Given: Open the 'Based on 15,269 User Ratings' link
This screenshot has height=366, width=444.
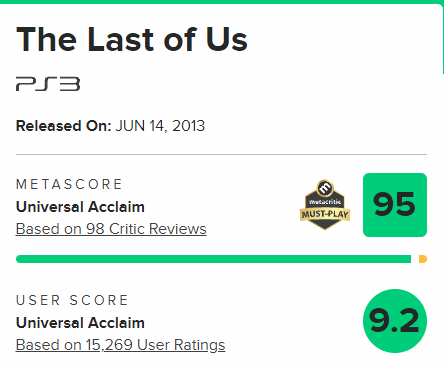Looking at the screenshot, I should [120, 345].
